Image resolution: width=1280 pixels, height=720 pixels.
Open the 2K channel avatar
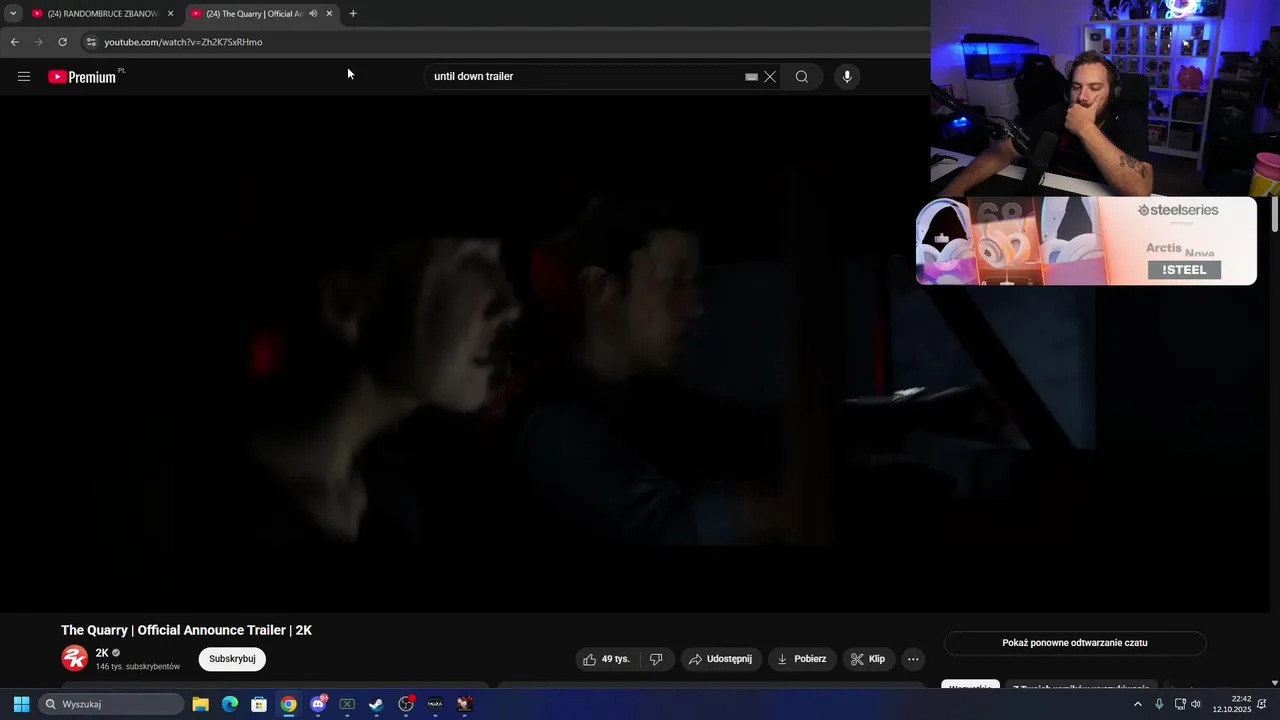point(75,658)
